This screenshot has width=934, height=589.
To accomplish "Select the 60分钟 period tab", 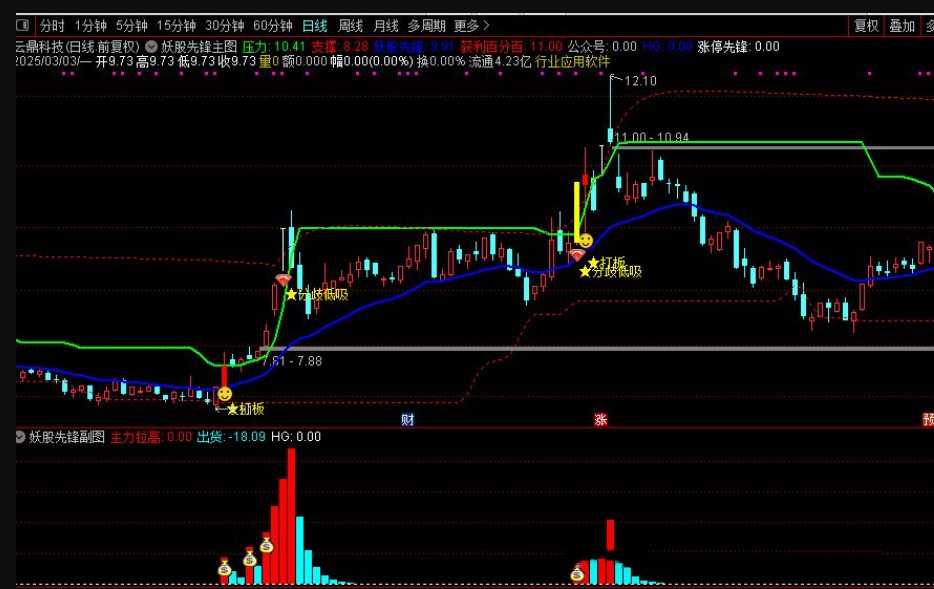I will (272, 26).
